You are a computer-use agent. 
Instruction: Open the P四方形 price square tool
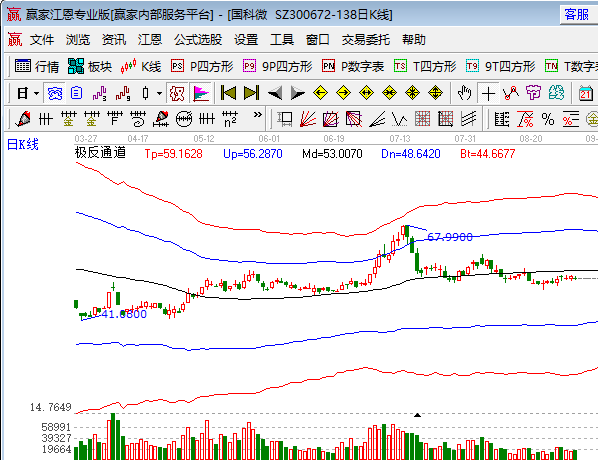pos(202,66)
